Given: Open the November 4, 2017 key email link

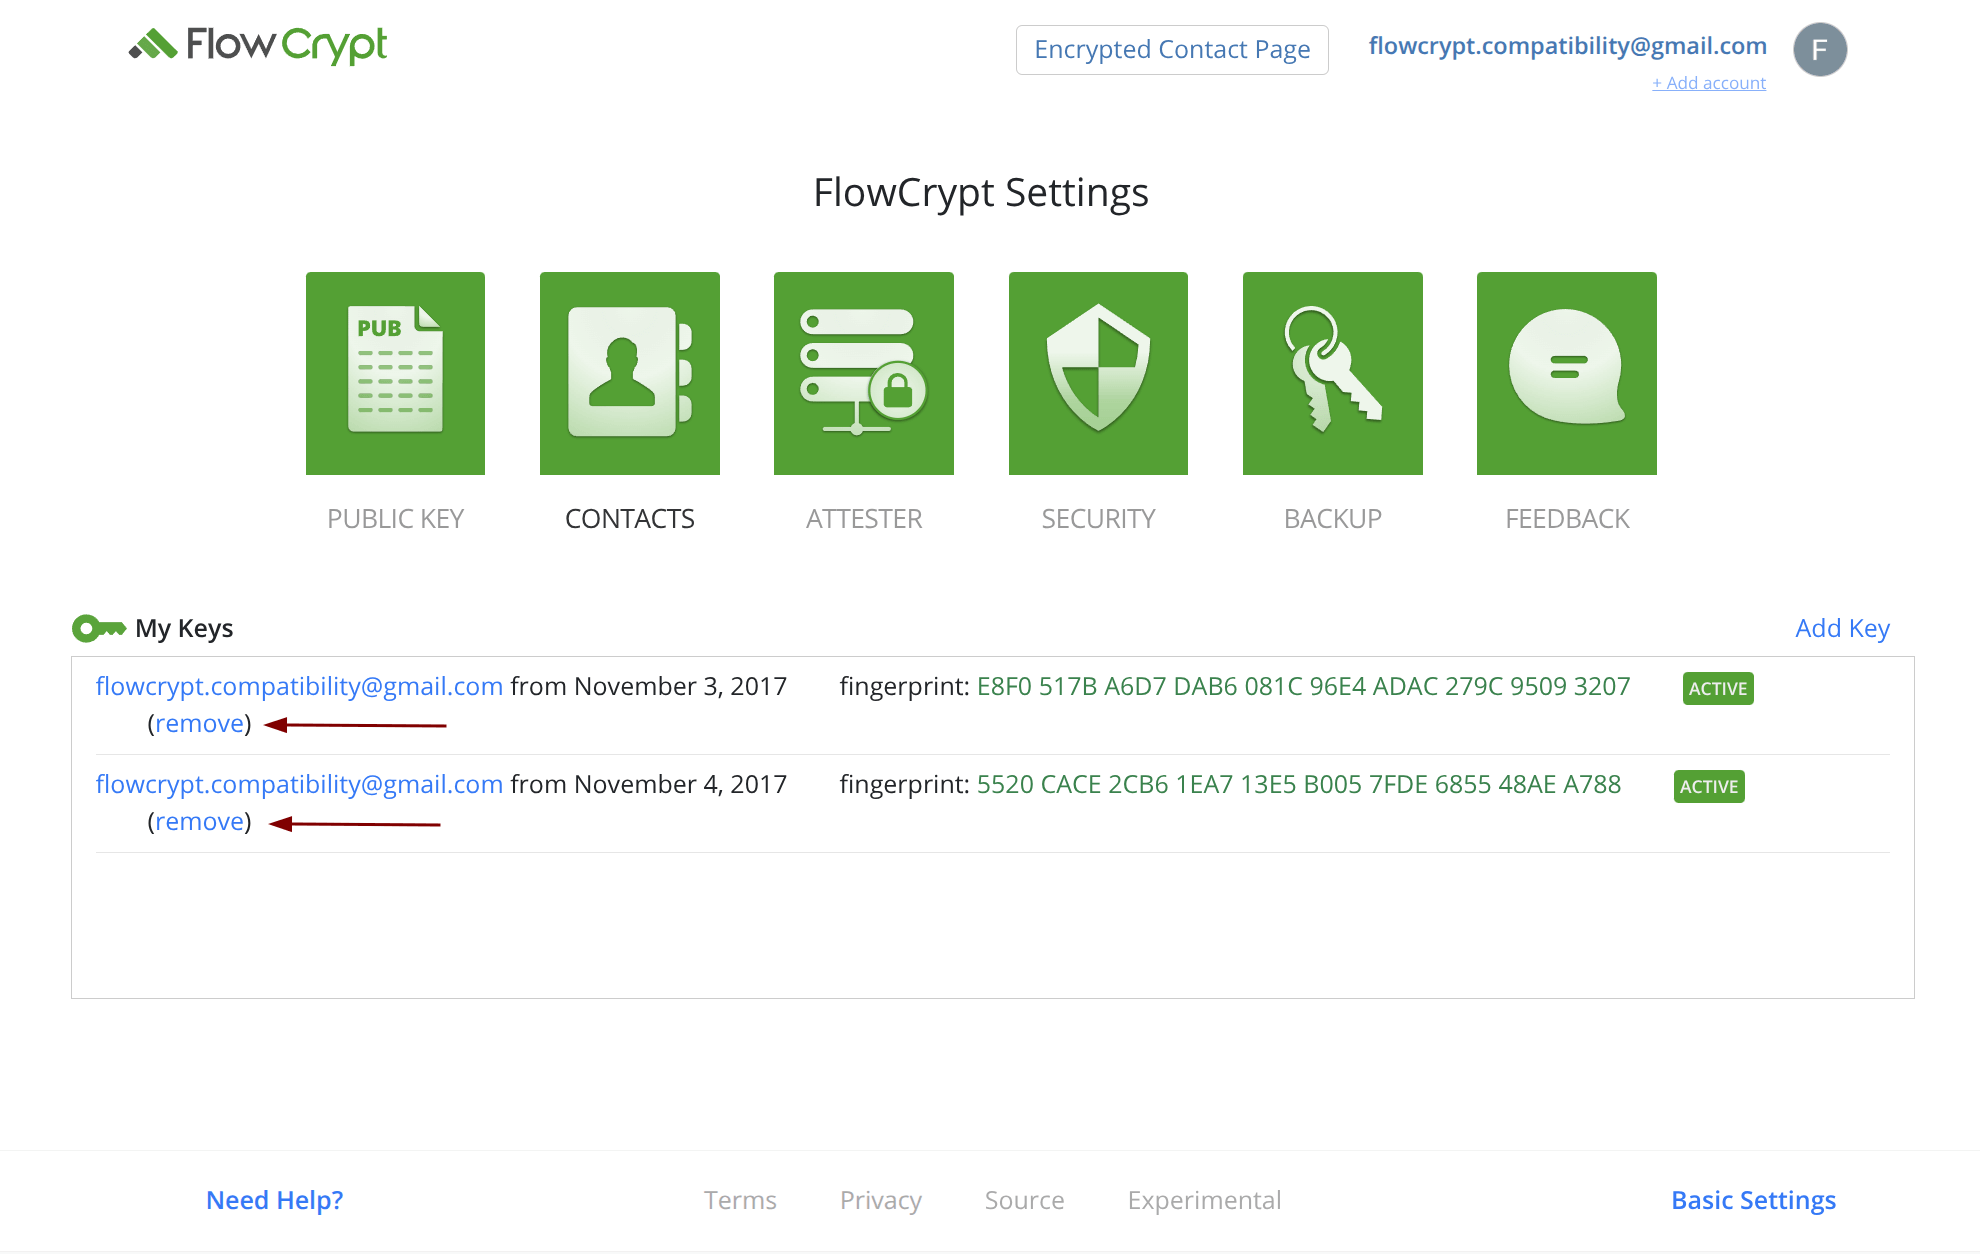Looking at the screenshot, I should [299, 784].
